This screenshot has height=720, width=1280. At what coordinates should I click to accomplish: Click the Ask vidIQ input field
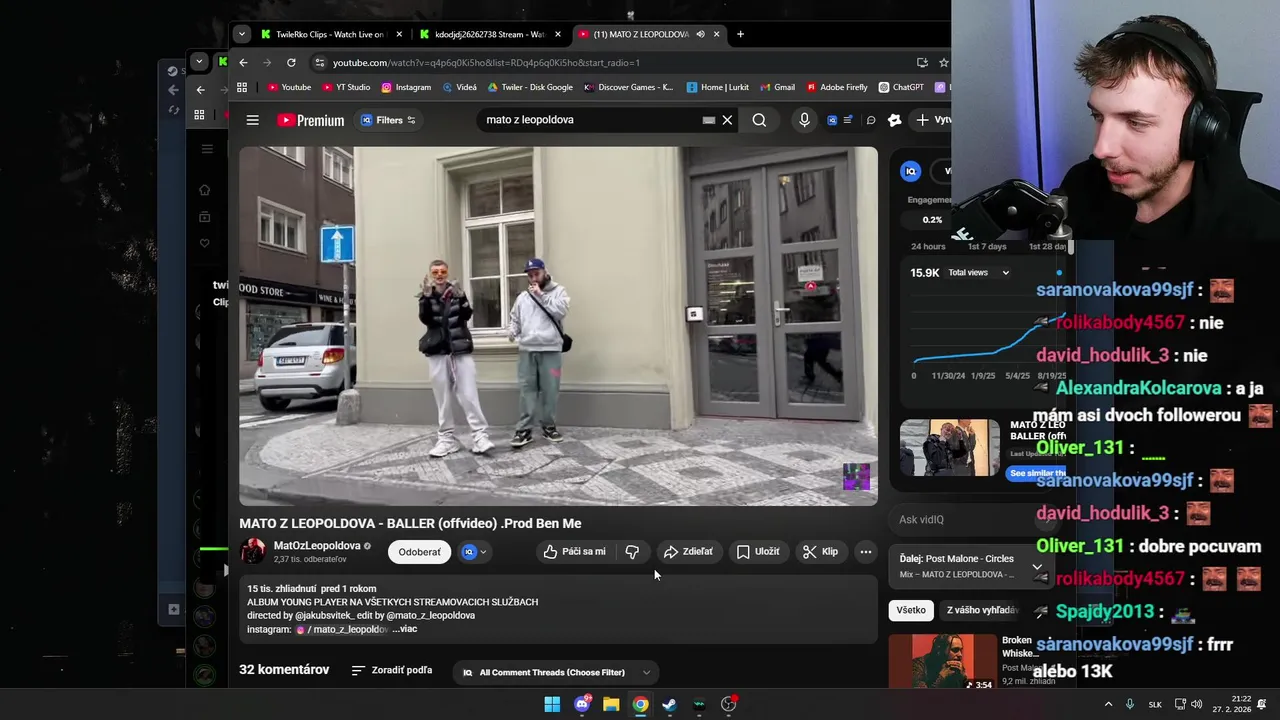point(970,520)
